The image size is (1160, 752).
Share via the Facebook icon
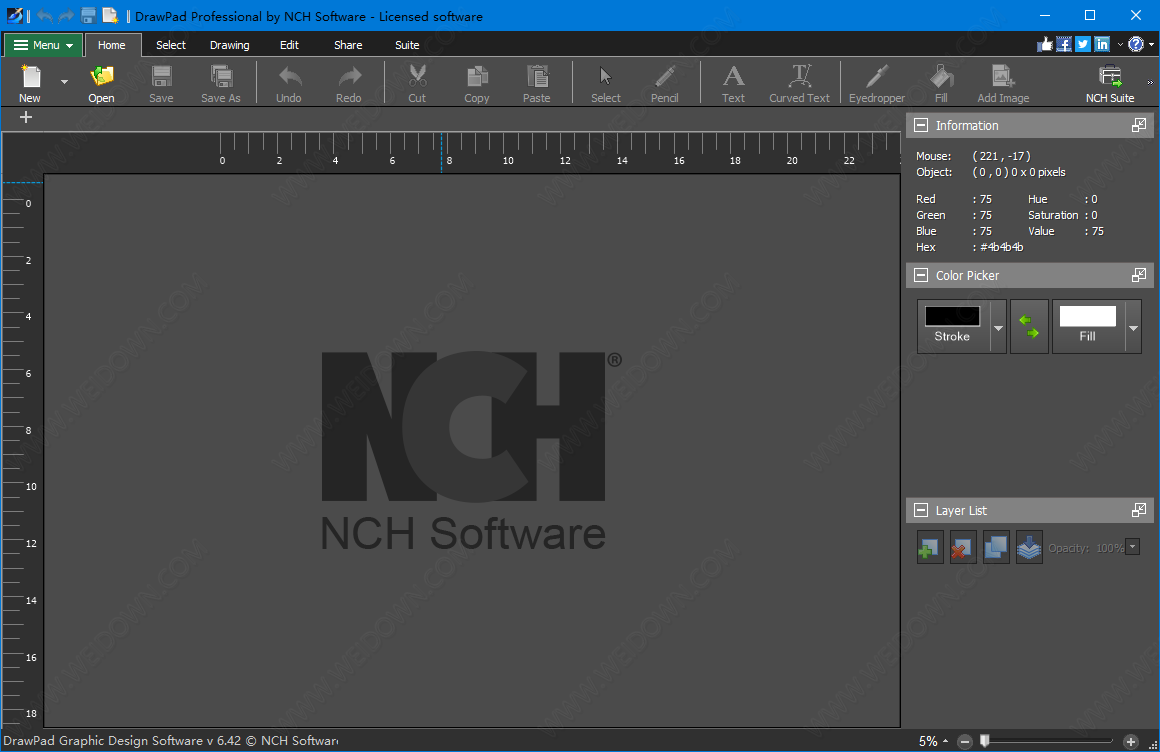(x=1064, y=44)
